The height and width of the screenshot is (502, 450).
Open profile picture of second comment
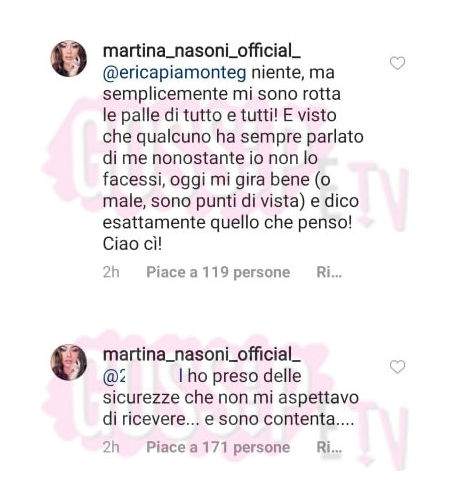pyautogui.click(x=69, y=362)
